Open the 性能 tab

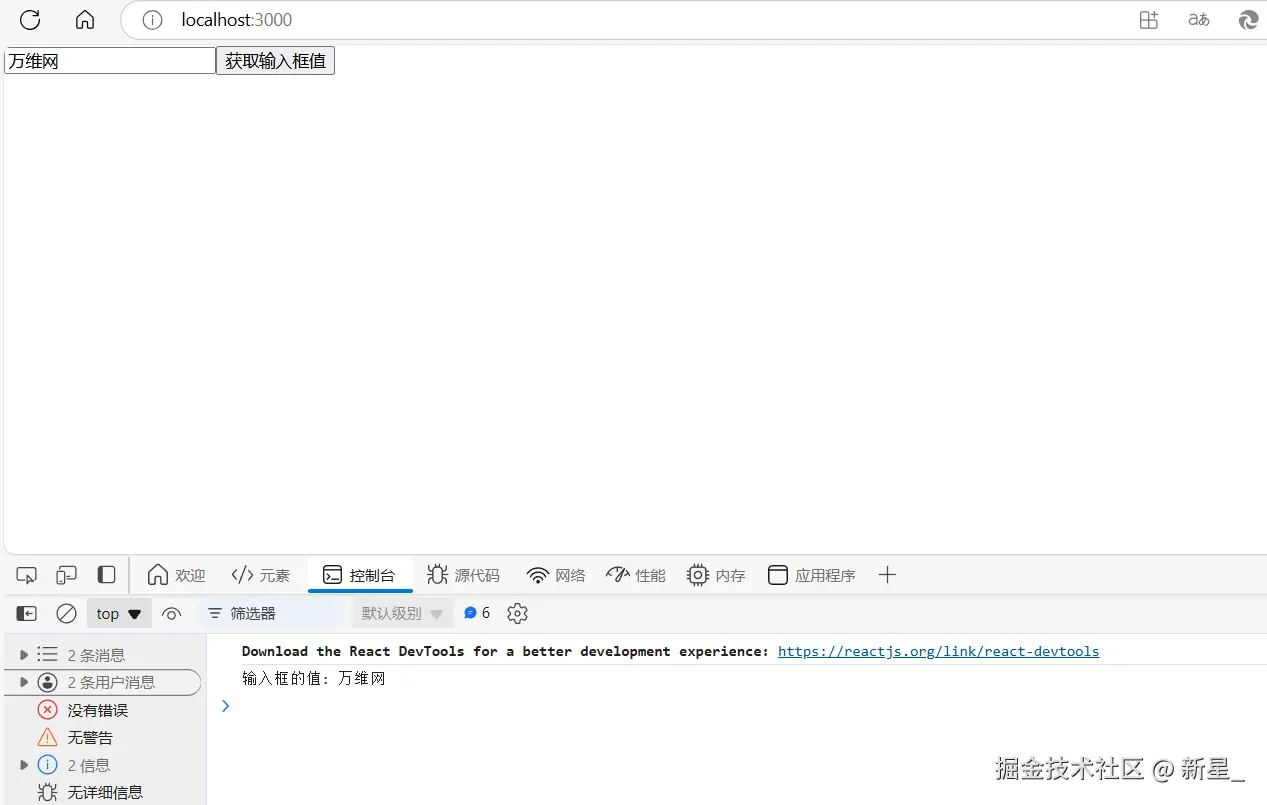(636, 575)
